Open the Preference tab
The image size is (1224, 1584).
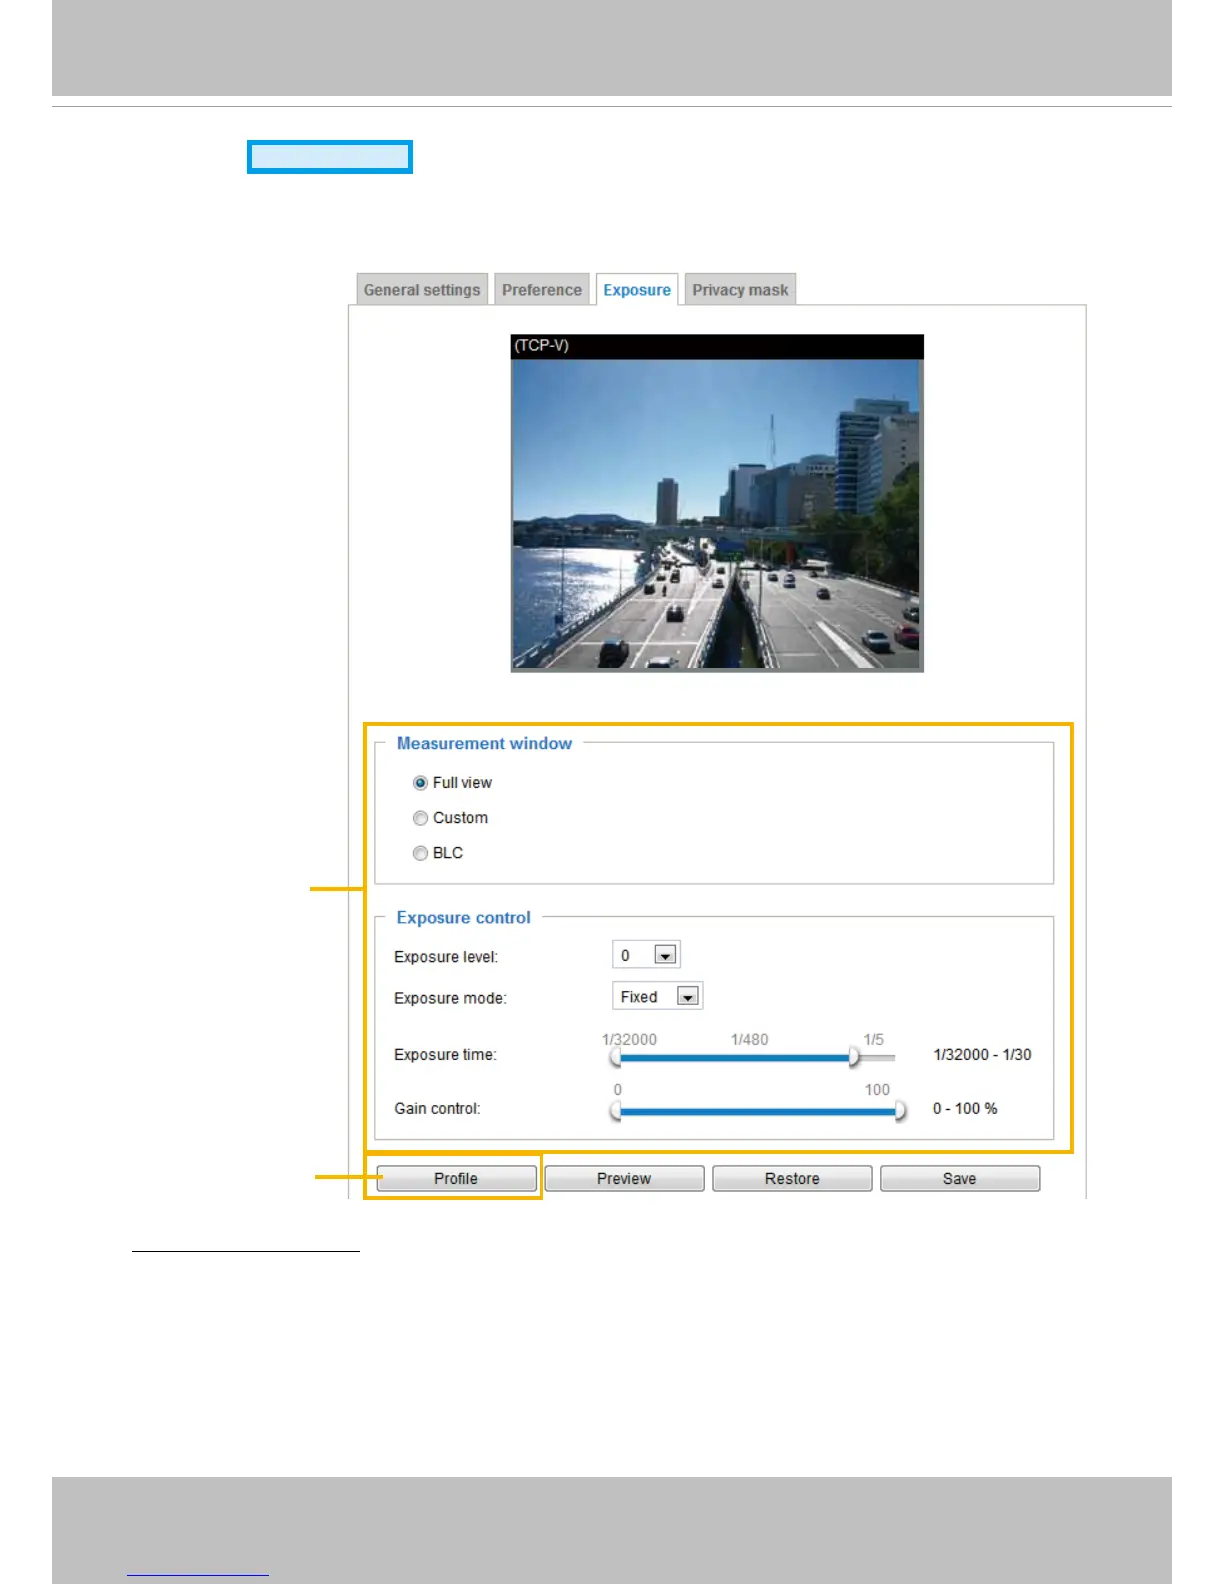(x=541, y=290)
